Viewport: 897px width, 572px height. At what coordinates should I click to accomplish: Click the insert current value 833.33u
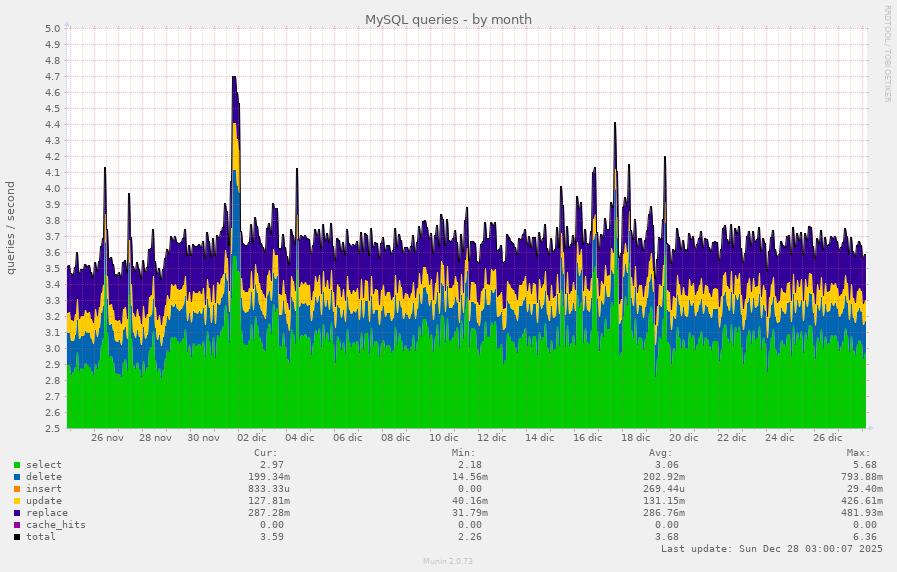coord(269,489)
